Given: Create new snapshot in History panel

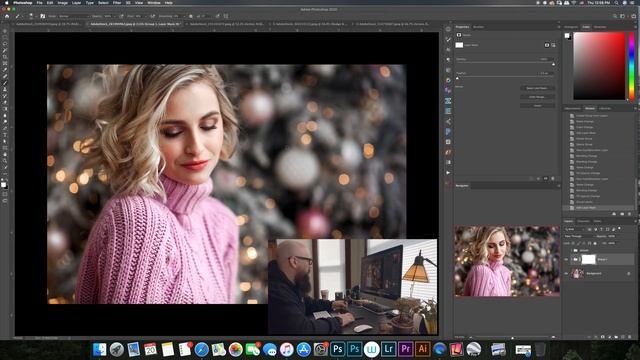Looking at the screenshot, I should (x=622, y=213).
